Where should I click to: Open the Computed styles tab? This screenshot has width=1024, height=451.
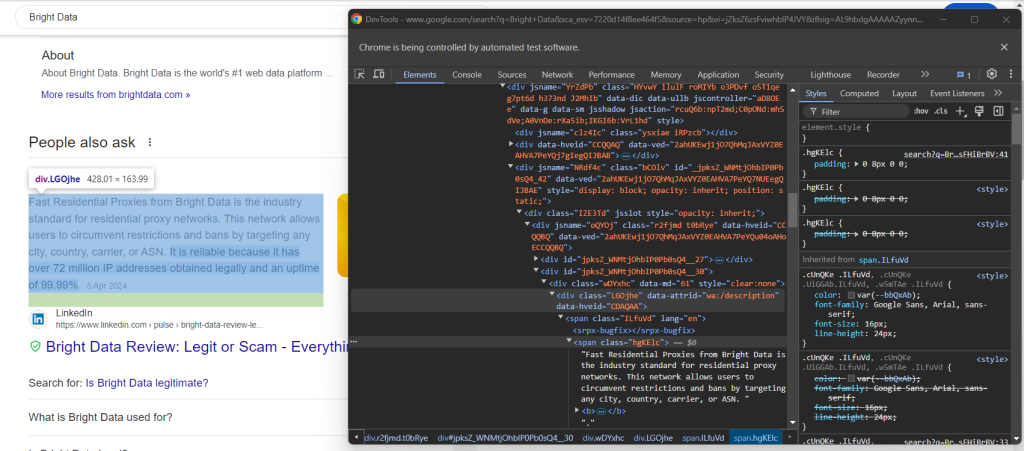tap(859, 93)
